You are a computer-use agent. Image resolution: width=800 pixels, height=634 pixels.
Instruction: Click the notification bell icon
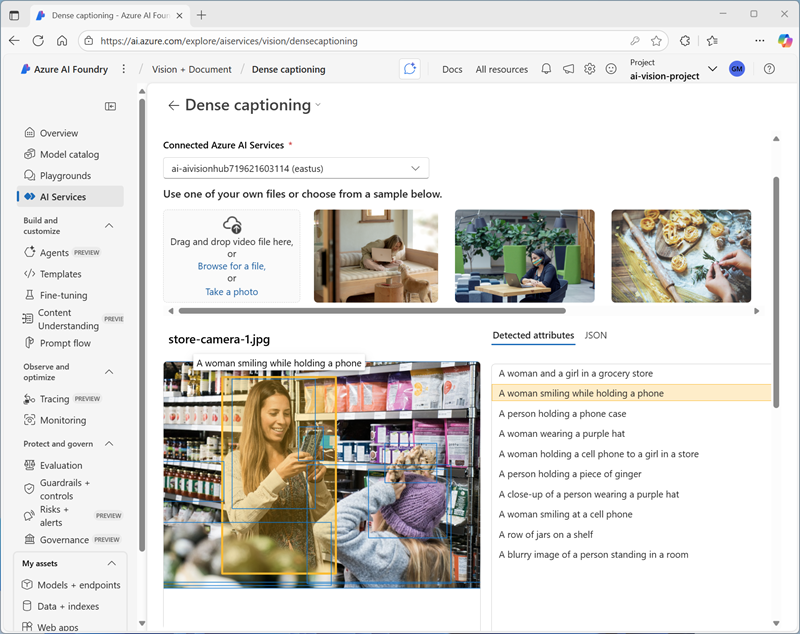[x=546, y=69]
